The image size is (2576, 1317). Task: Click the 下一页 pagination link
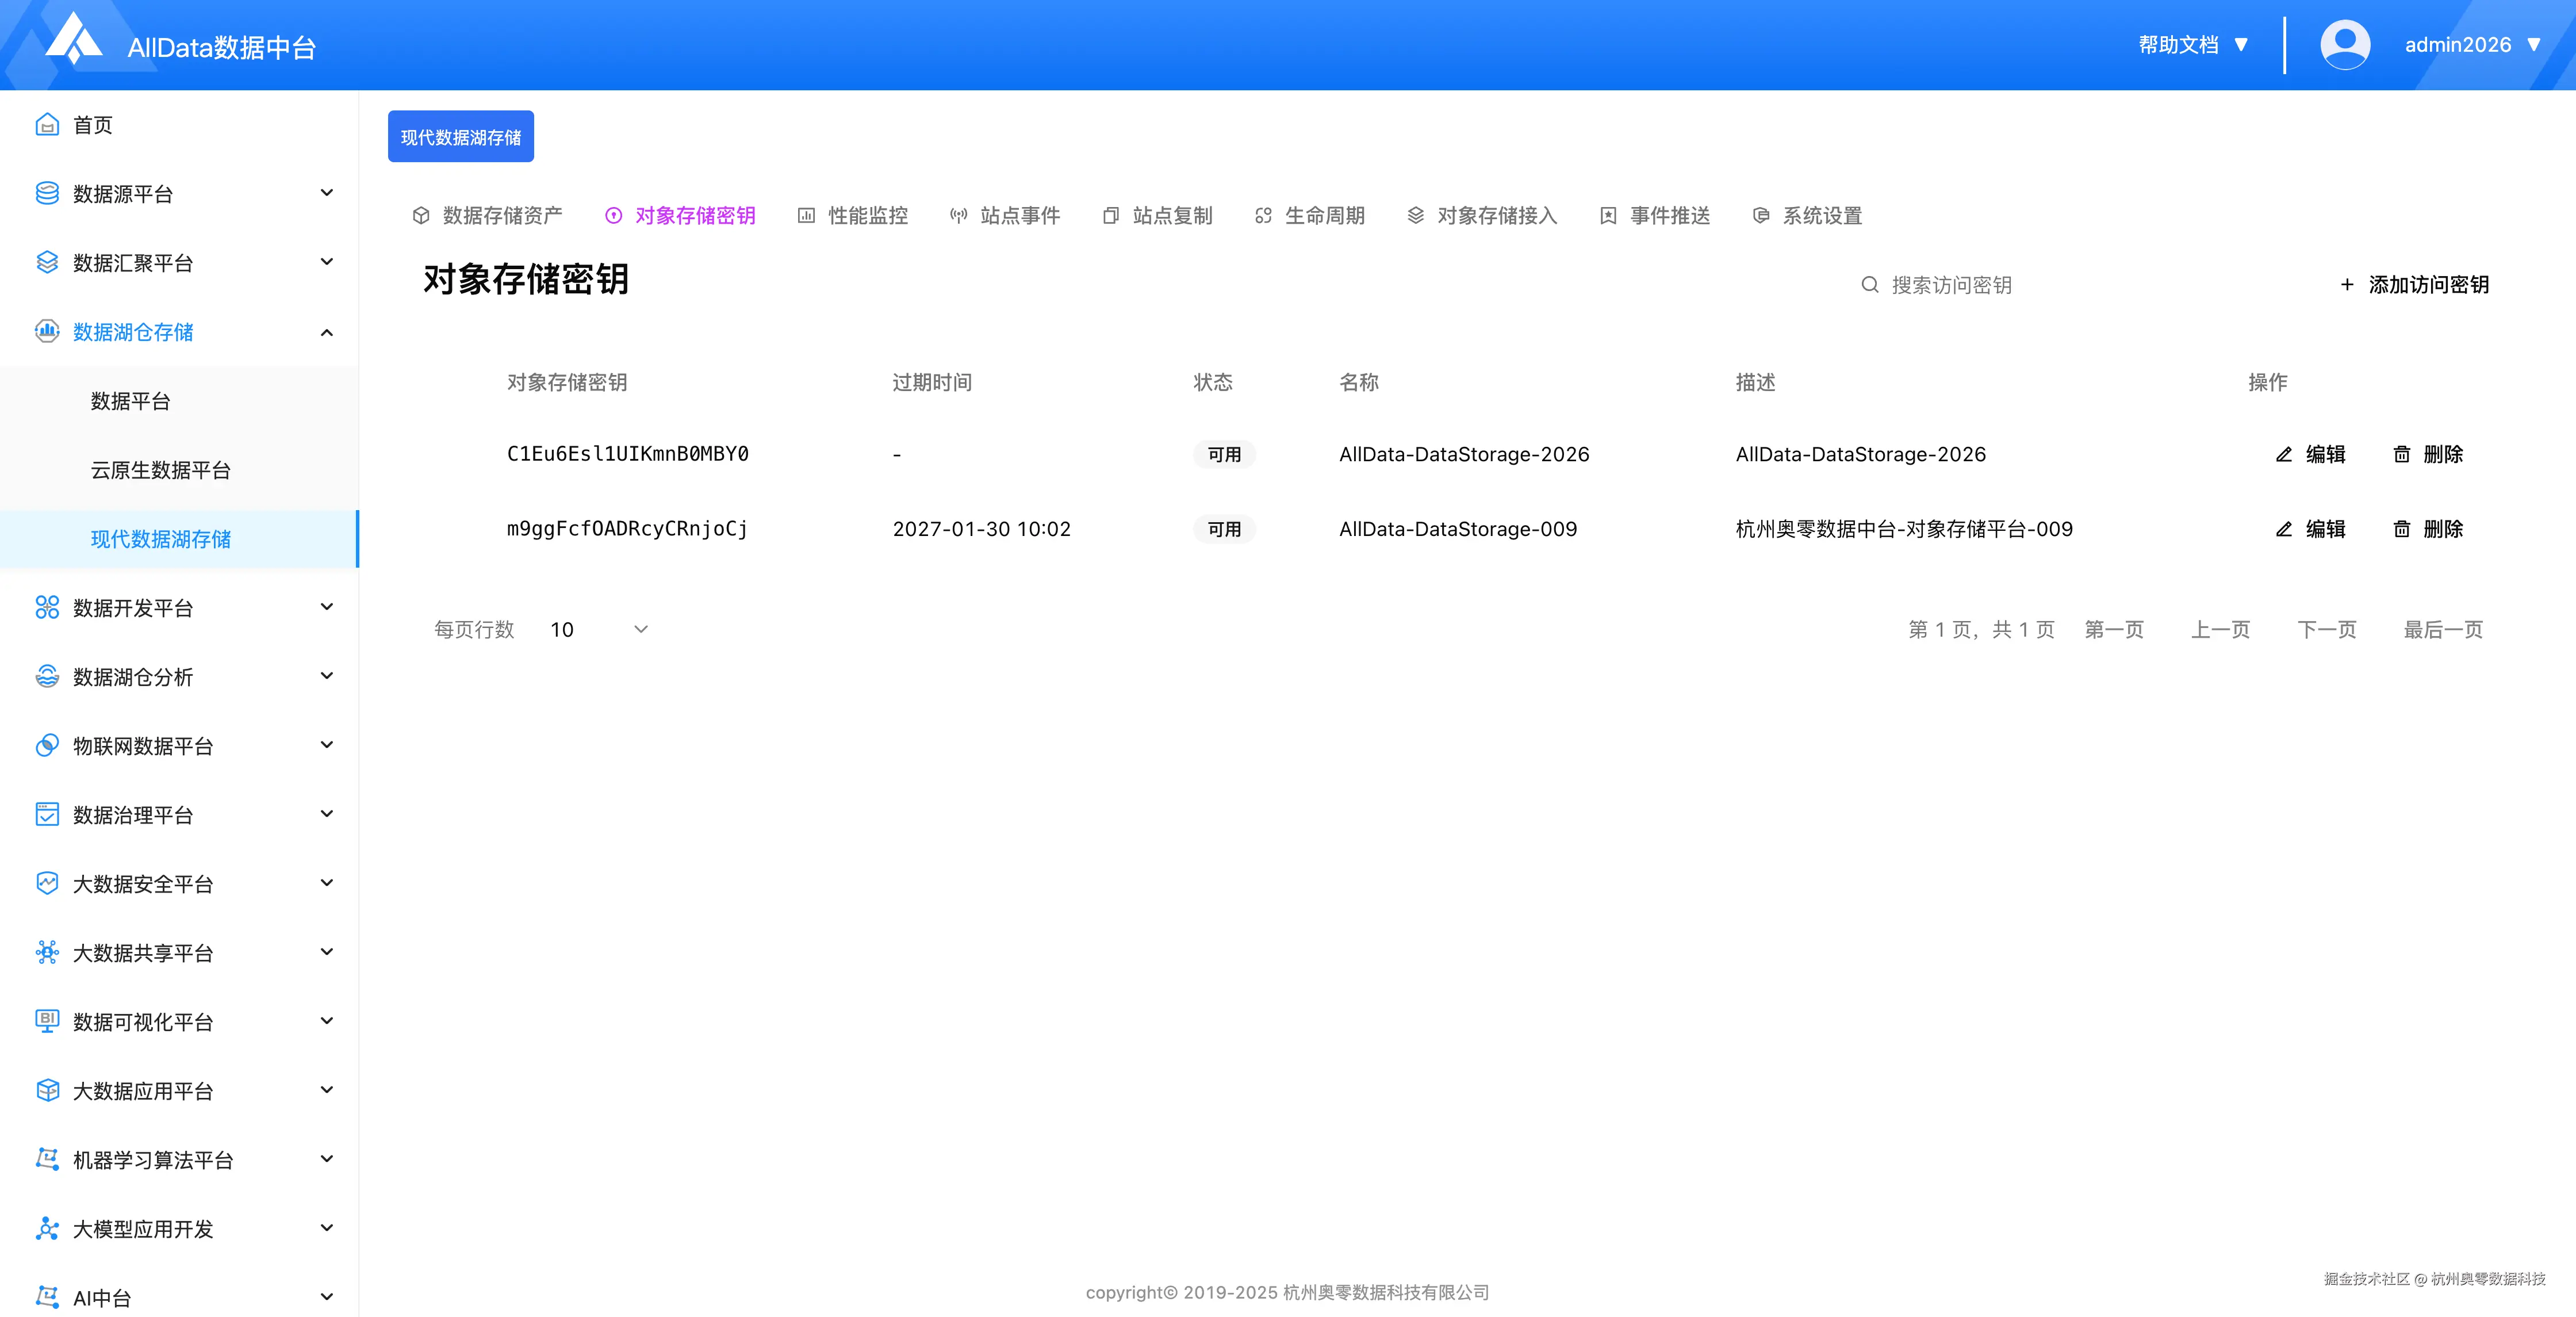point(2326,630)
